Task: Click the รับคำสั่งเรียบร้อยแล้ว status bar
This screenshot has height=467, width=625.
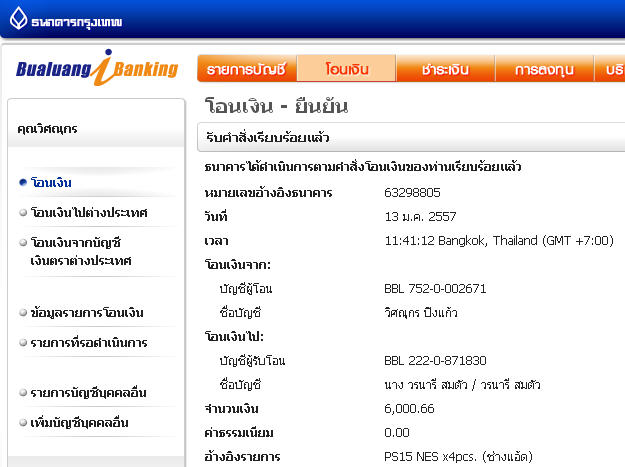Action: point(411,137)
